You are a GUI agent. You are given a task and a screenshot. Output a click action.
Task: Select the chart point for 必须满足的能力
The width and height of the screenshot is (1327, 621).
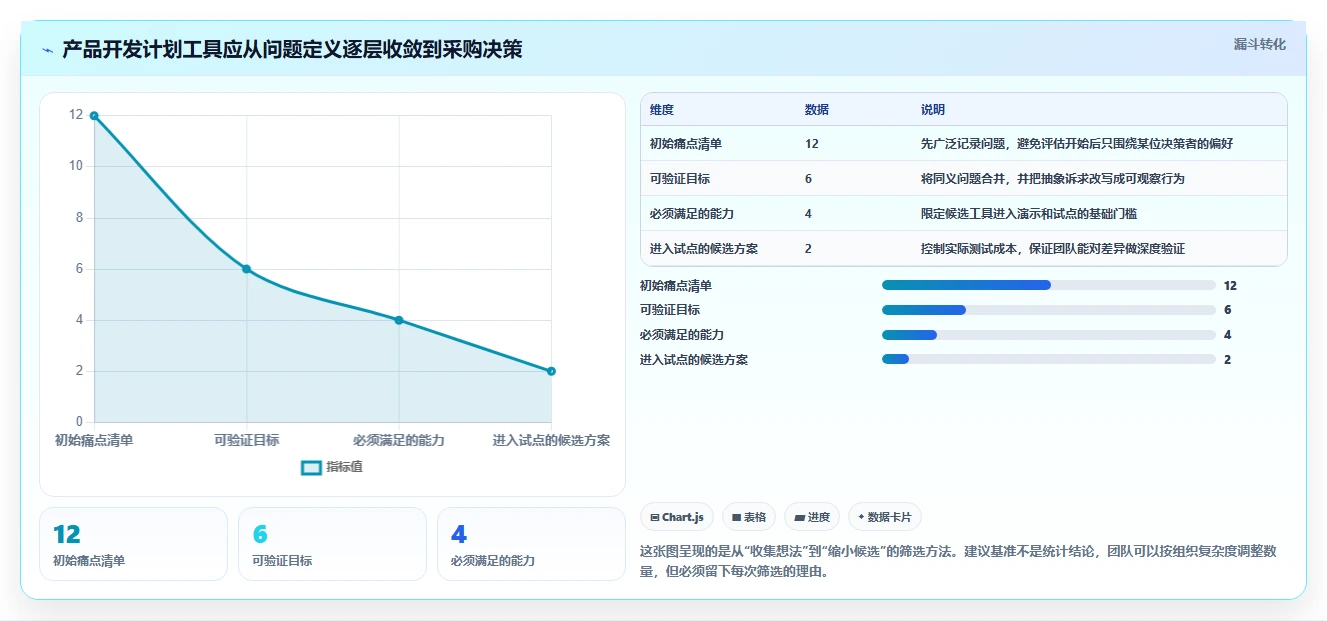tap(399, 320)
